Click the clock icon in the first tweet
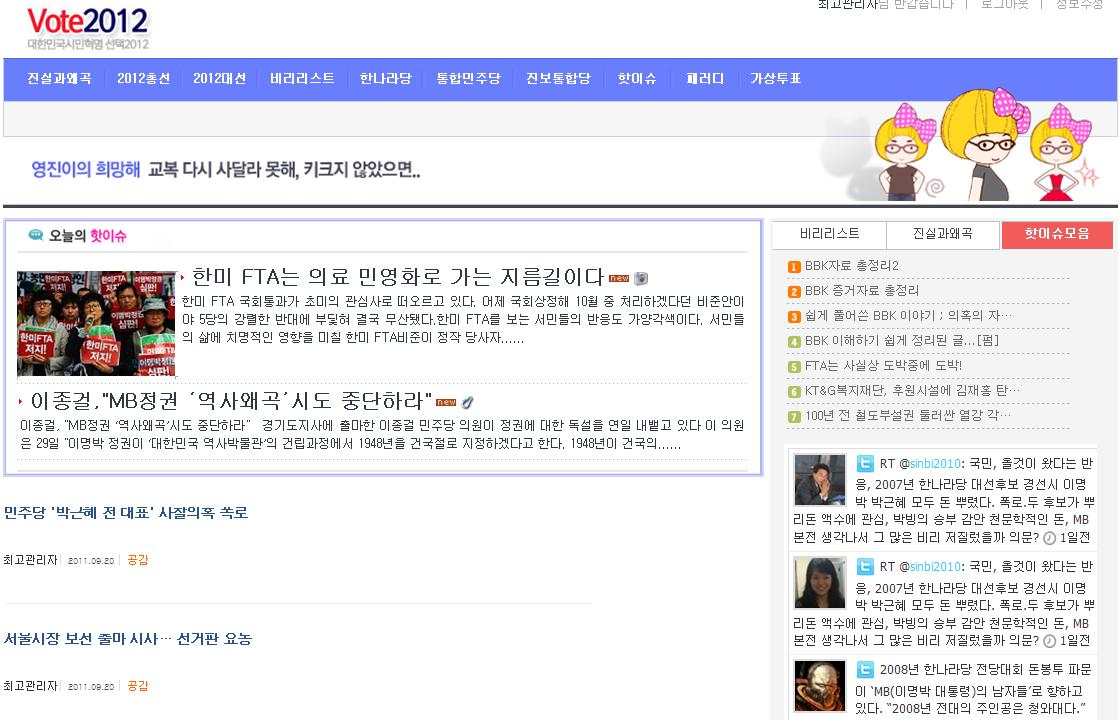Viewport: 1120px width, 720px height. pos(1049,538)
